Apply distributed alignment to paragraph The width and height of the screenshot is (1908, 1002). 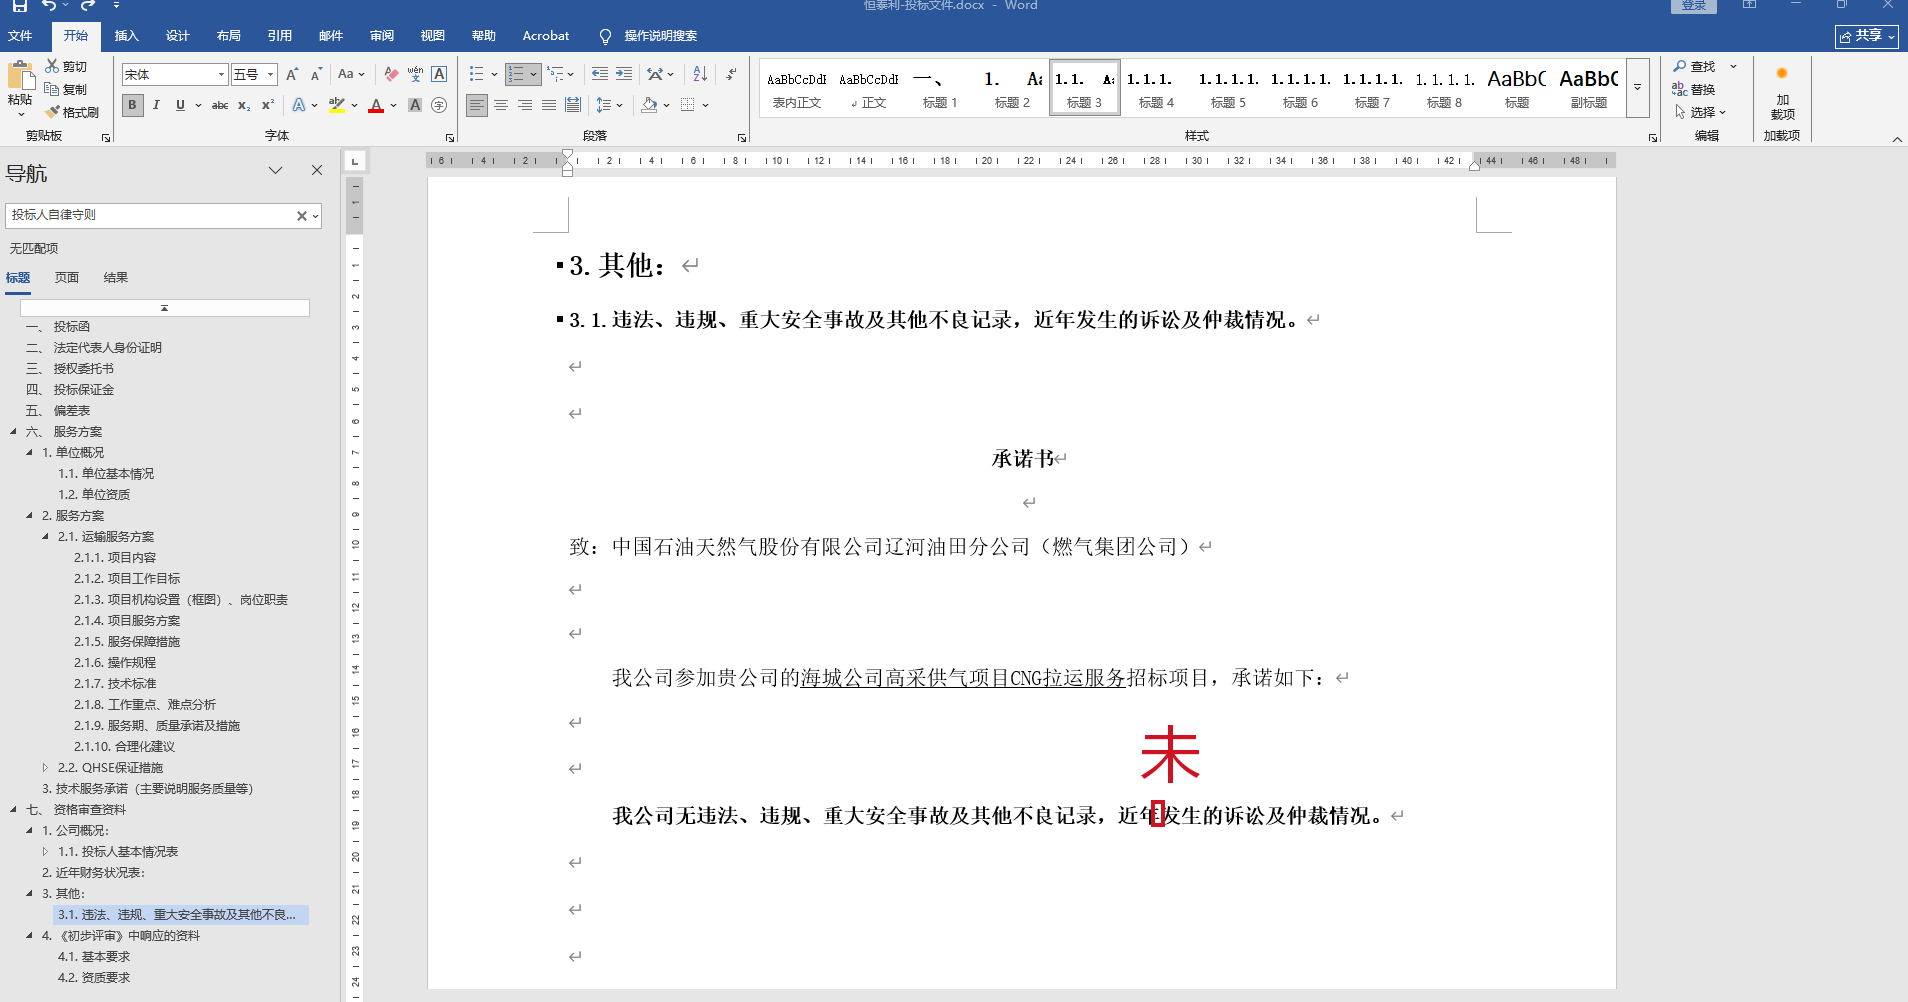click(x=573, y=105)
